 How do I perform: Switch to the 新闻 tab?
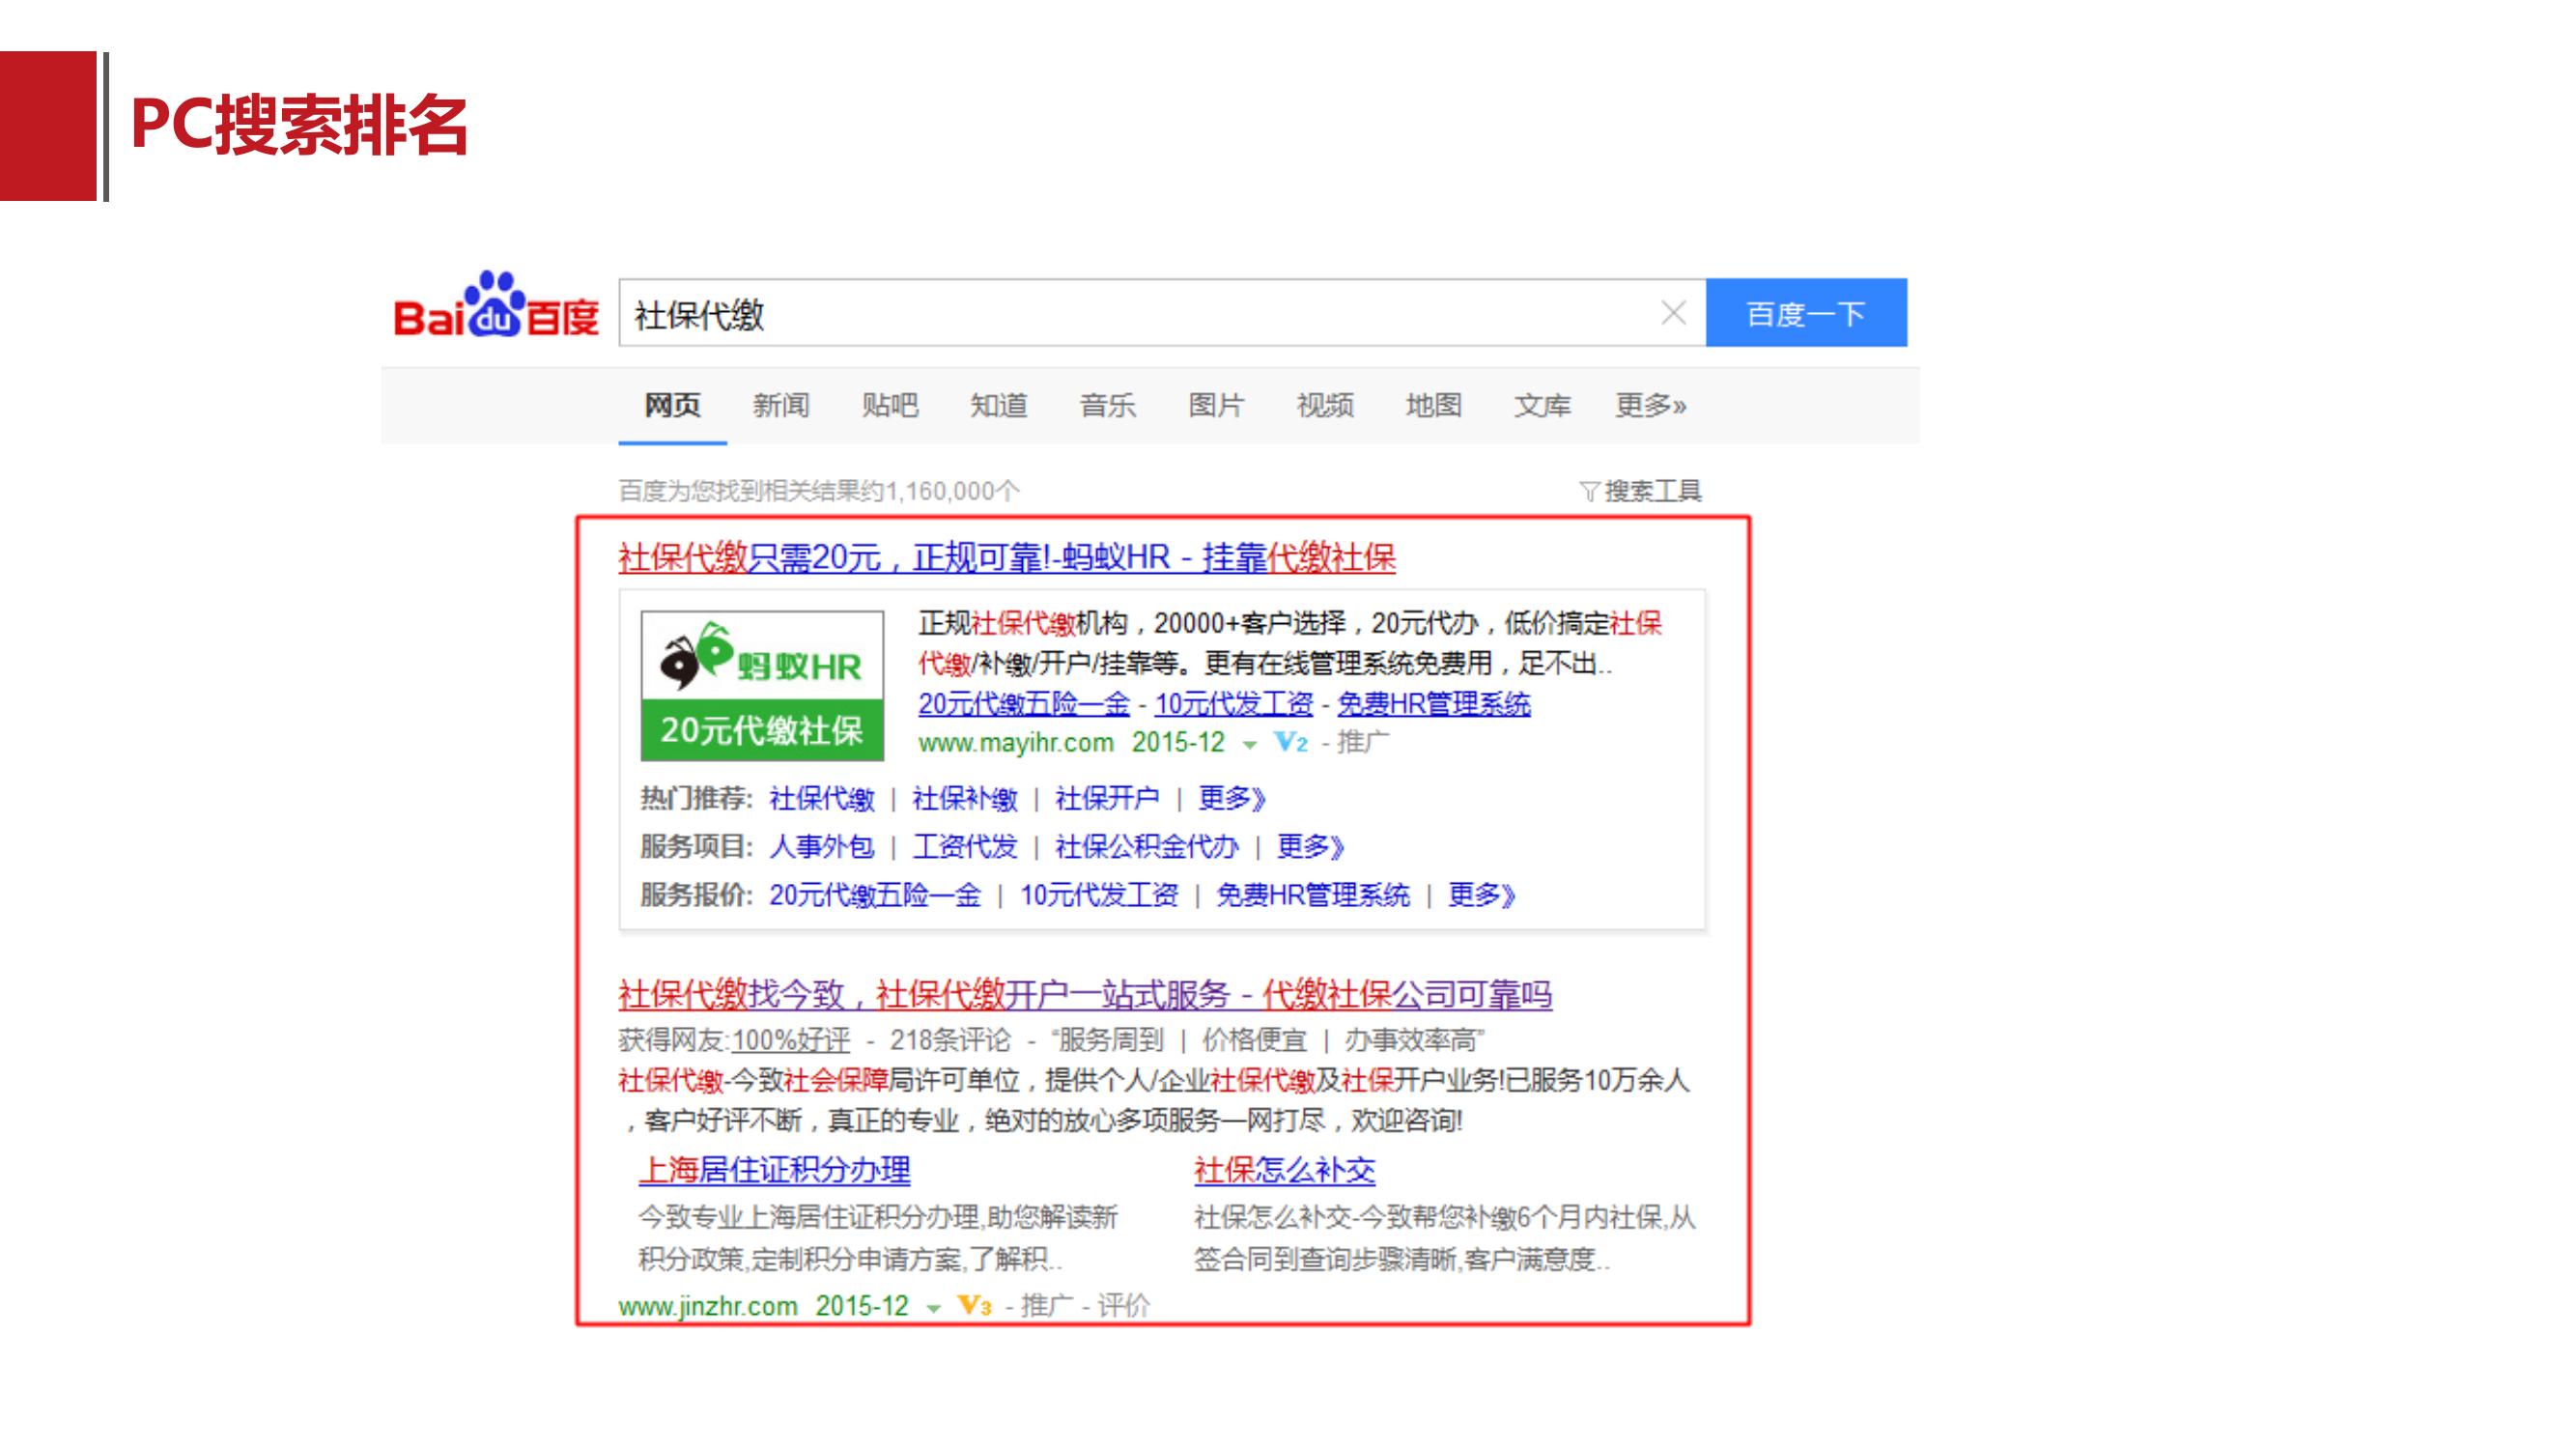781,405
